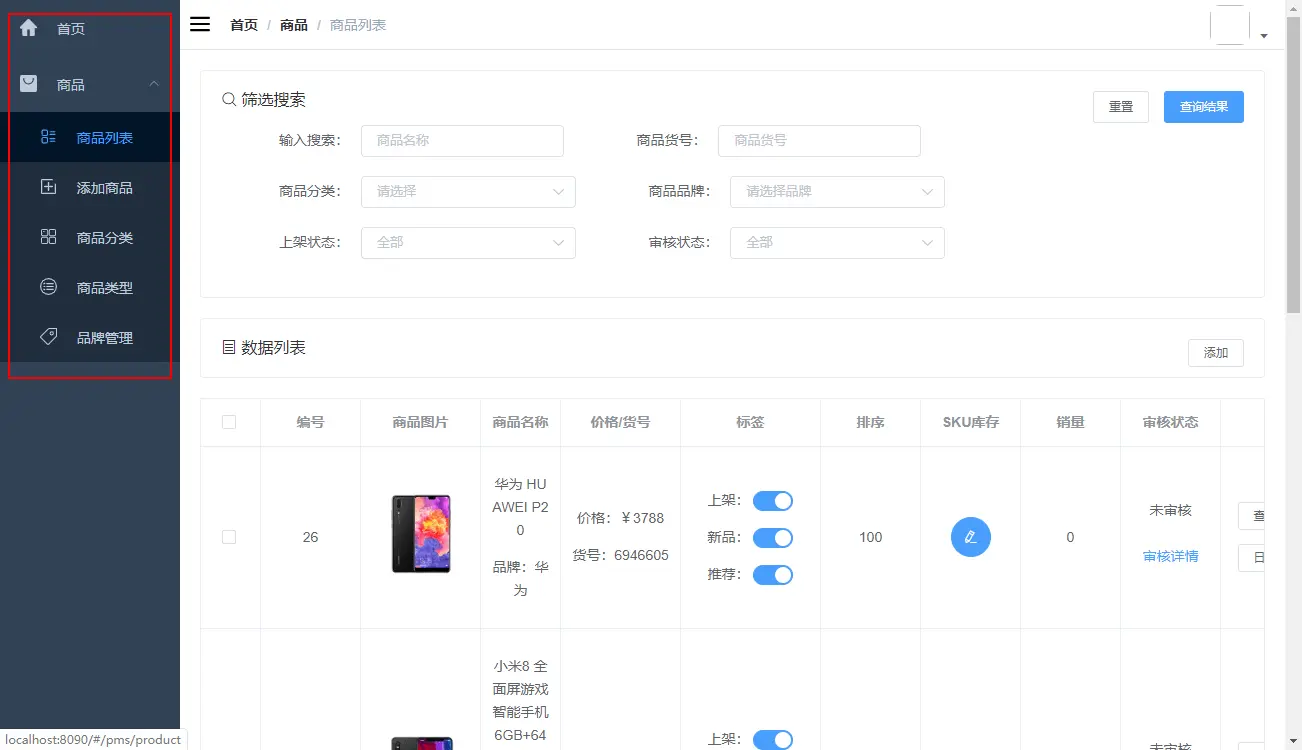The width and height of the screenshot is (1302, 750).
Task: Click the grid icon beside 商品分类
Action: (48, 237)
